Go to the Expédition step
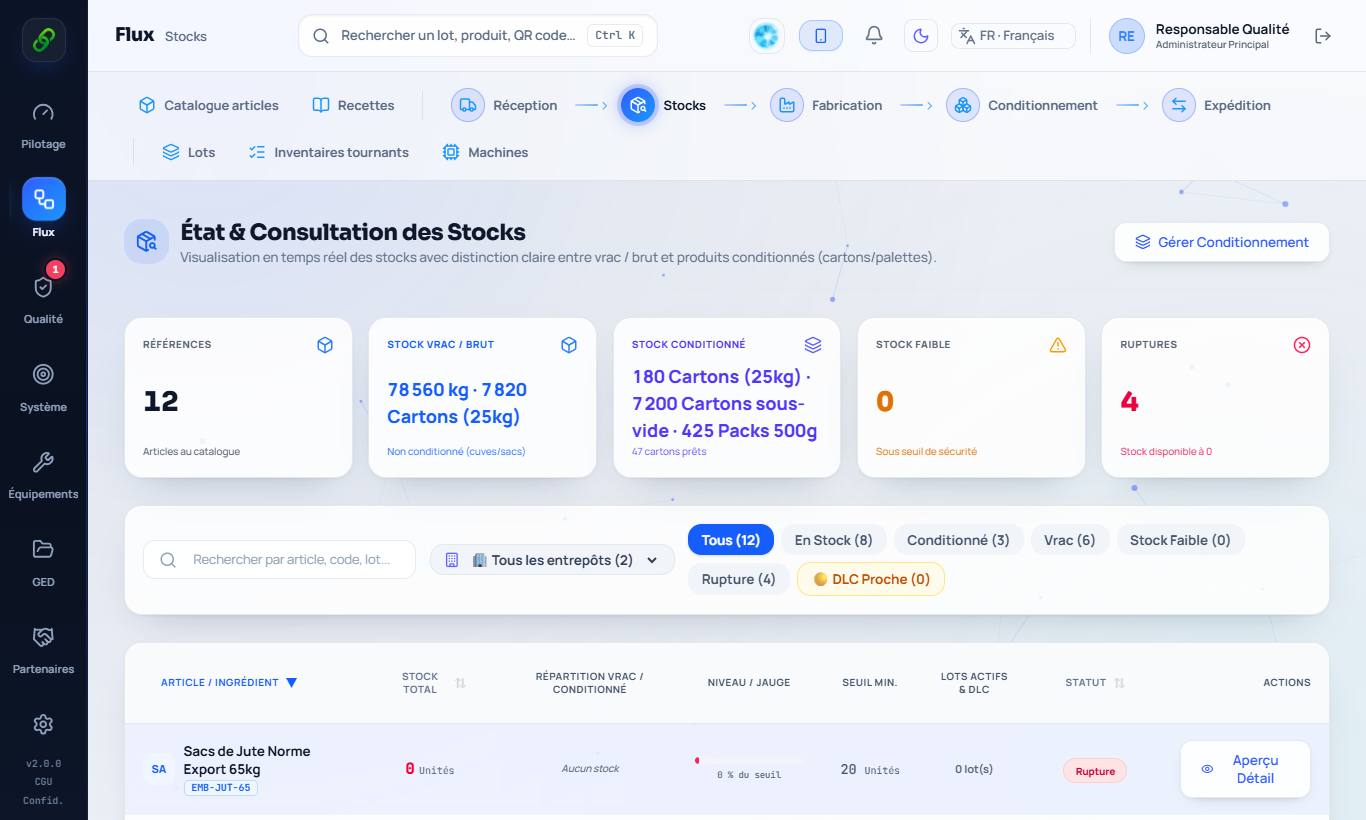 (x=1217, y=105)
